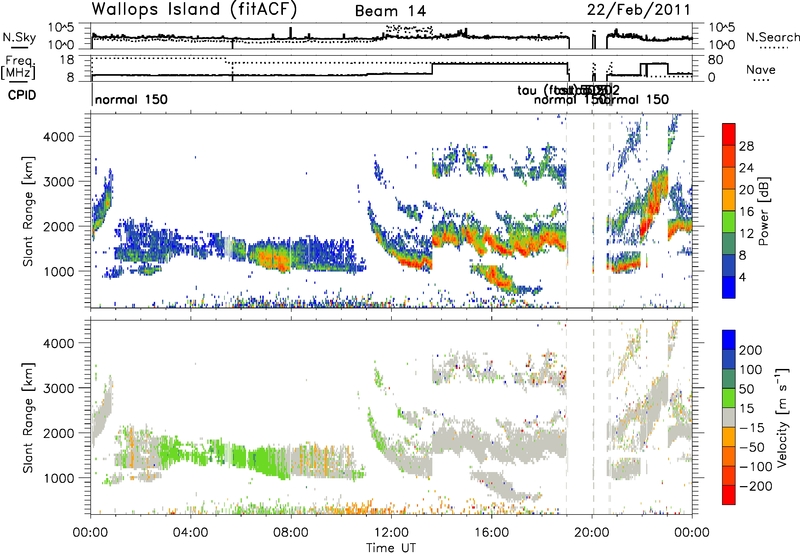This screenshot has height=554, width=800.
Task: Select the 'Beam 14' label
Action: pyautogui.click(x=390, y=11)
